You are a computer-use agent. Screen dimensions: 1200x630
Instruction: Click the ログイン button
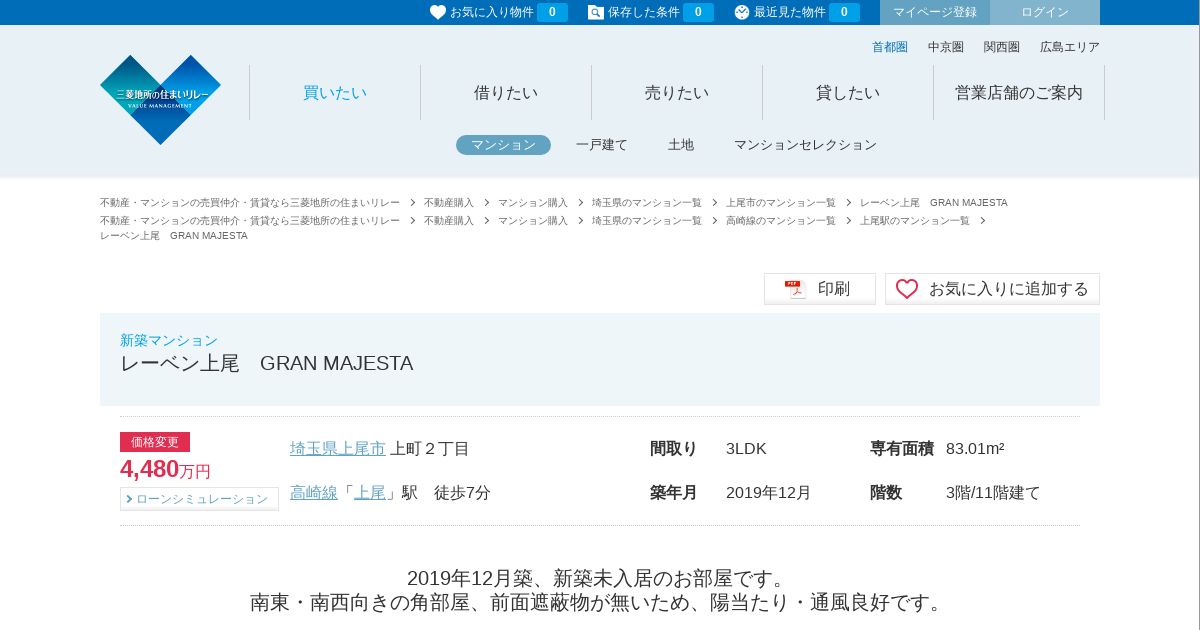(1045, 12)
